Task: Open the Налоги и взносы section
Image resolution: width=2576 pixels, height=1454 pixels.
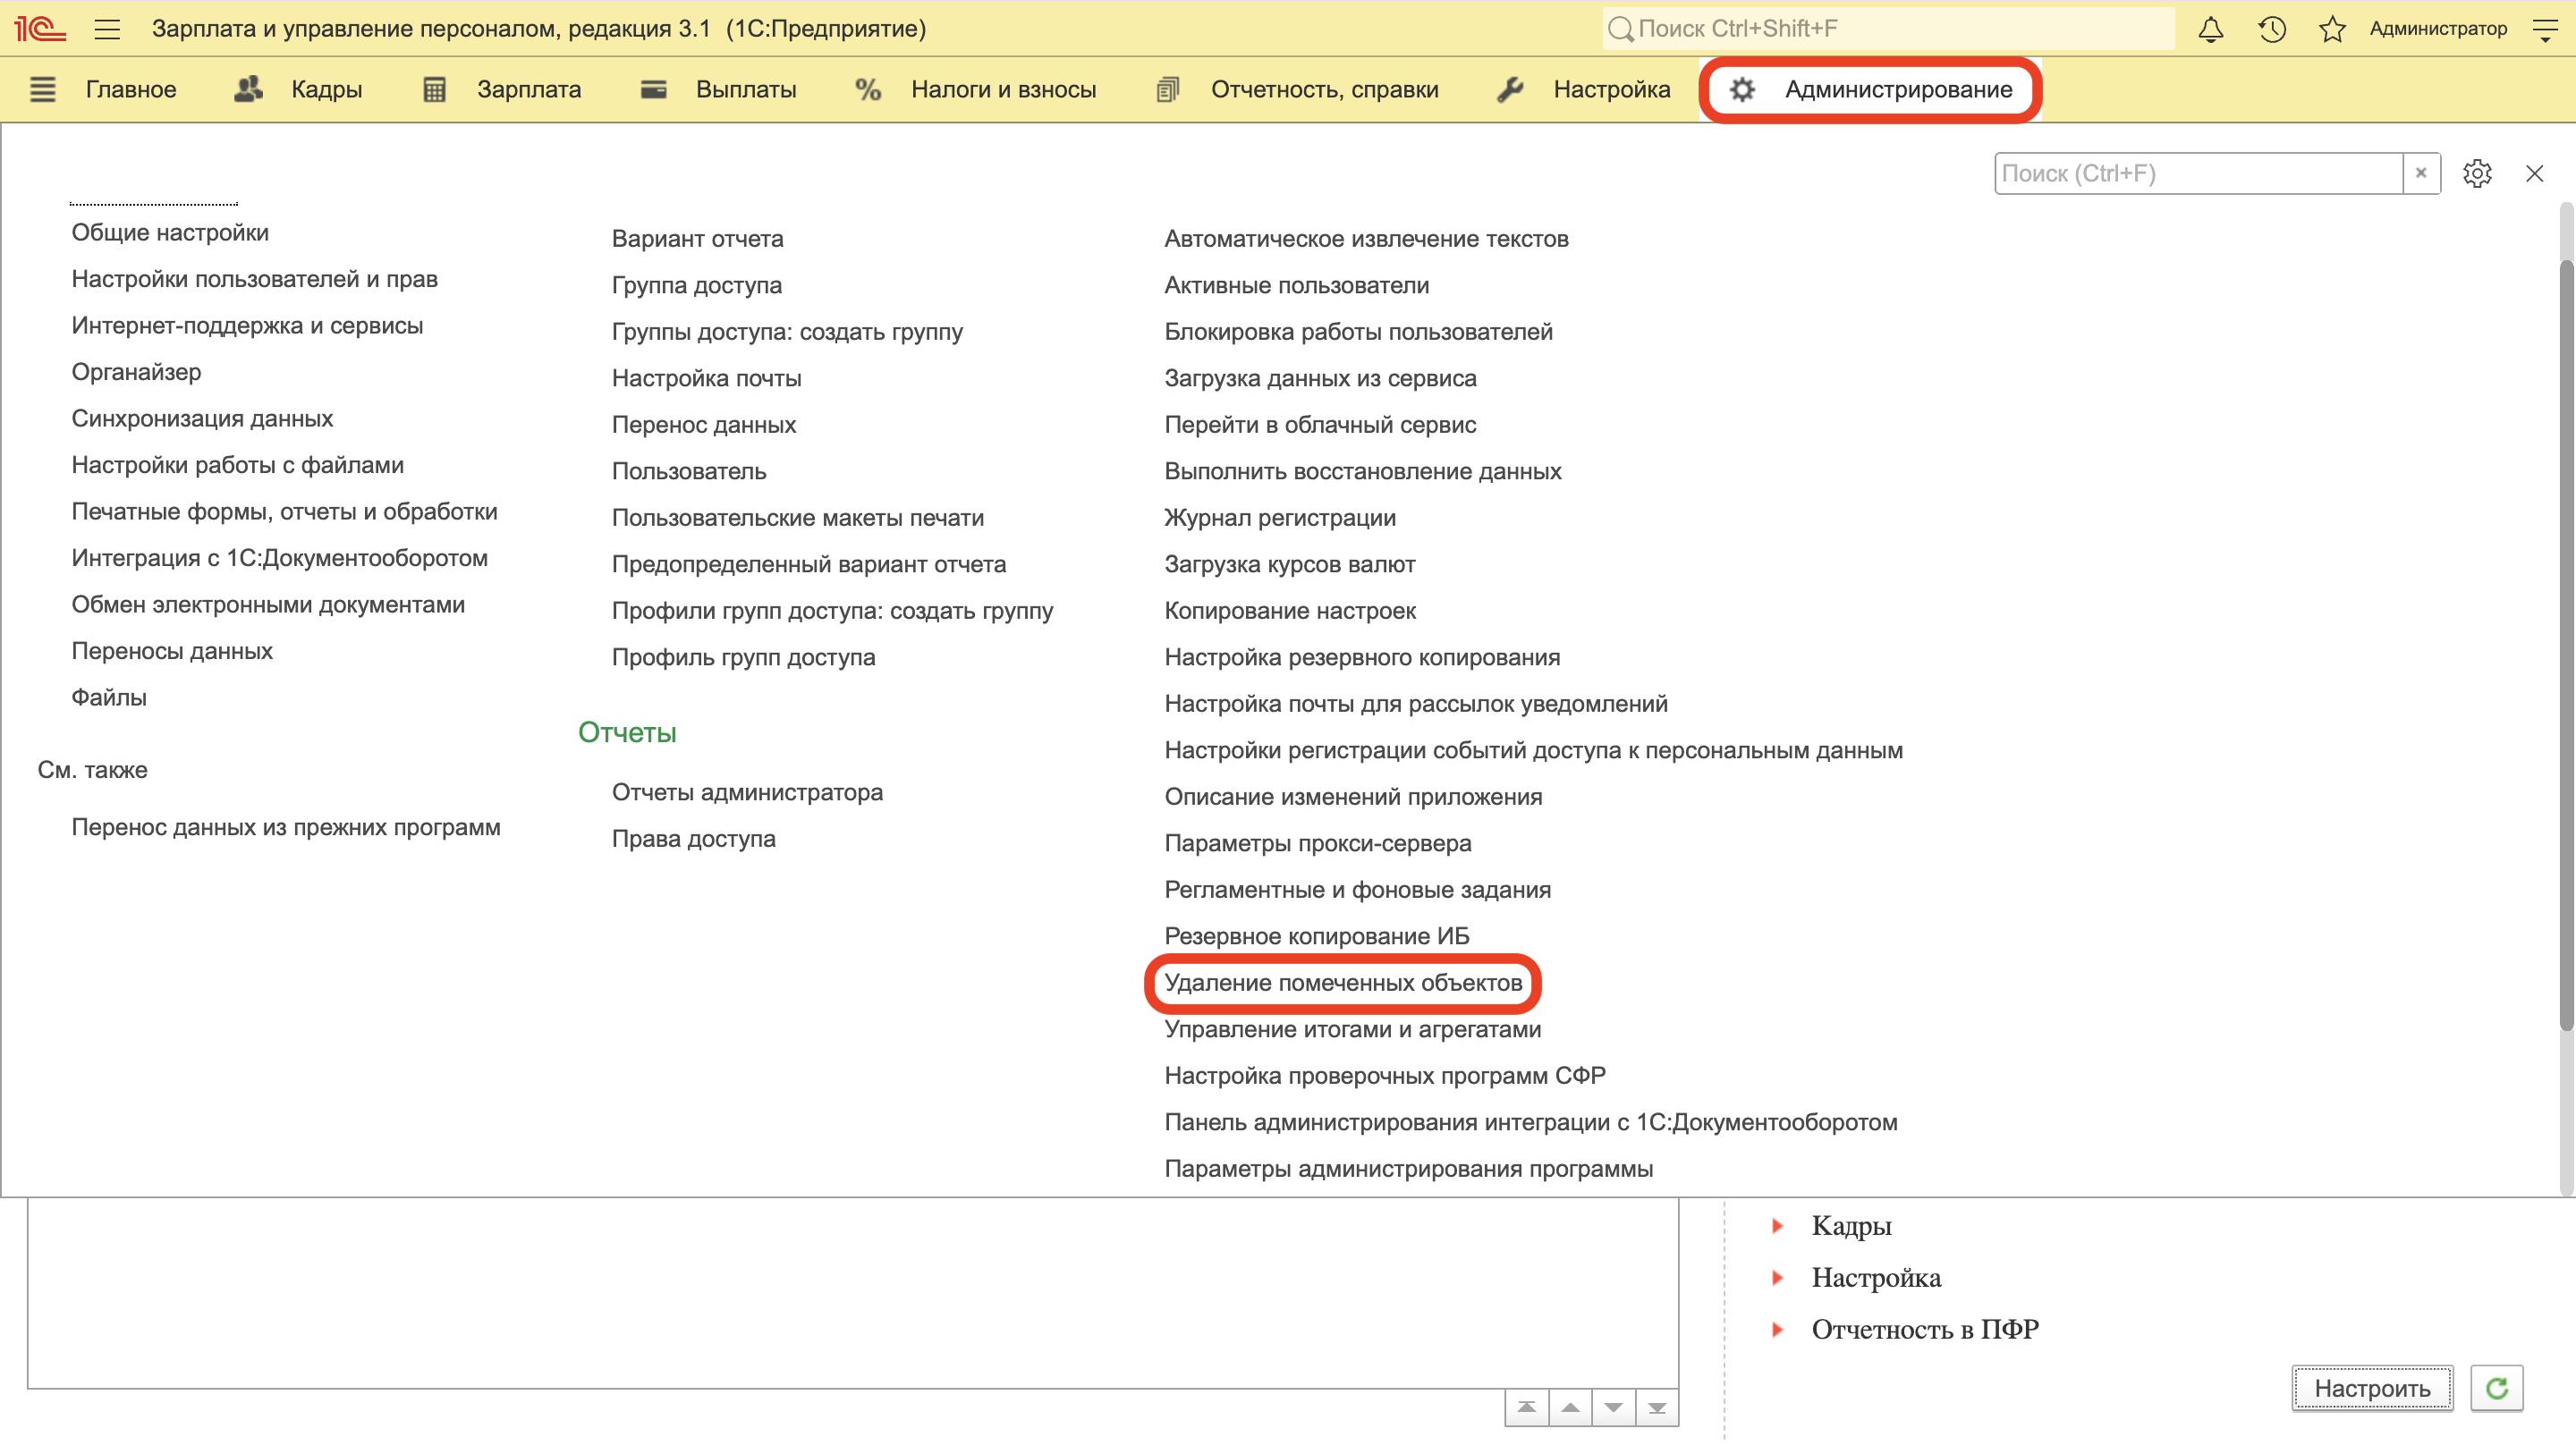Action: pos(1003,89)
